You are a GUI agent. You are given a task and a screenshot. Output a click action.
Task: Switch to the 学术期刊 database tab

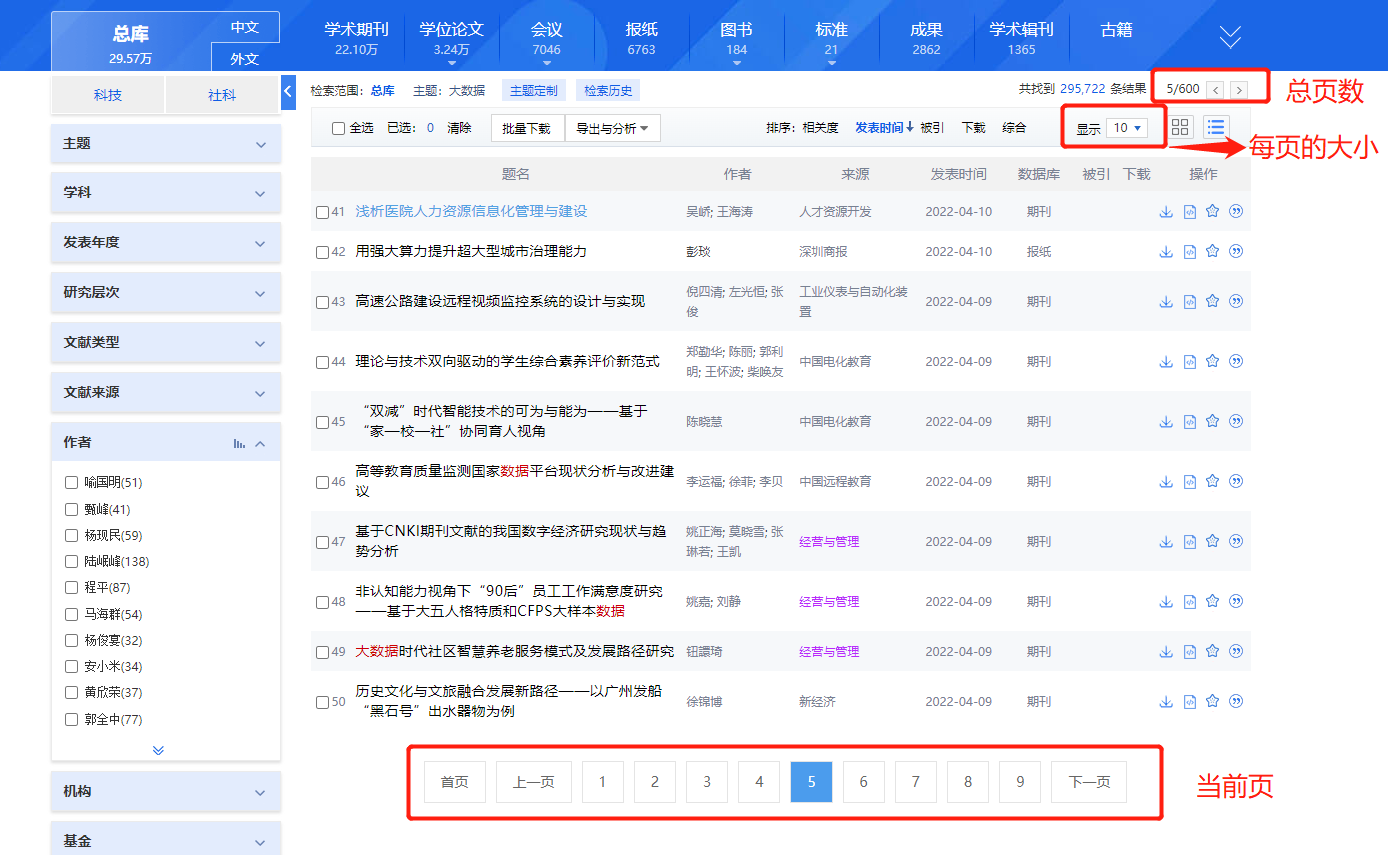coord(356,37)
